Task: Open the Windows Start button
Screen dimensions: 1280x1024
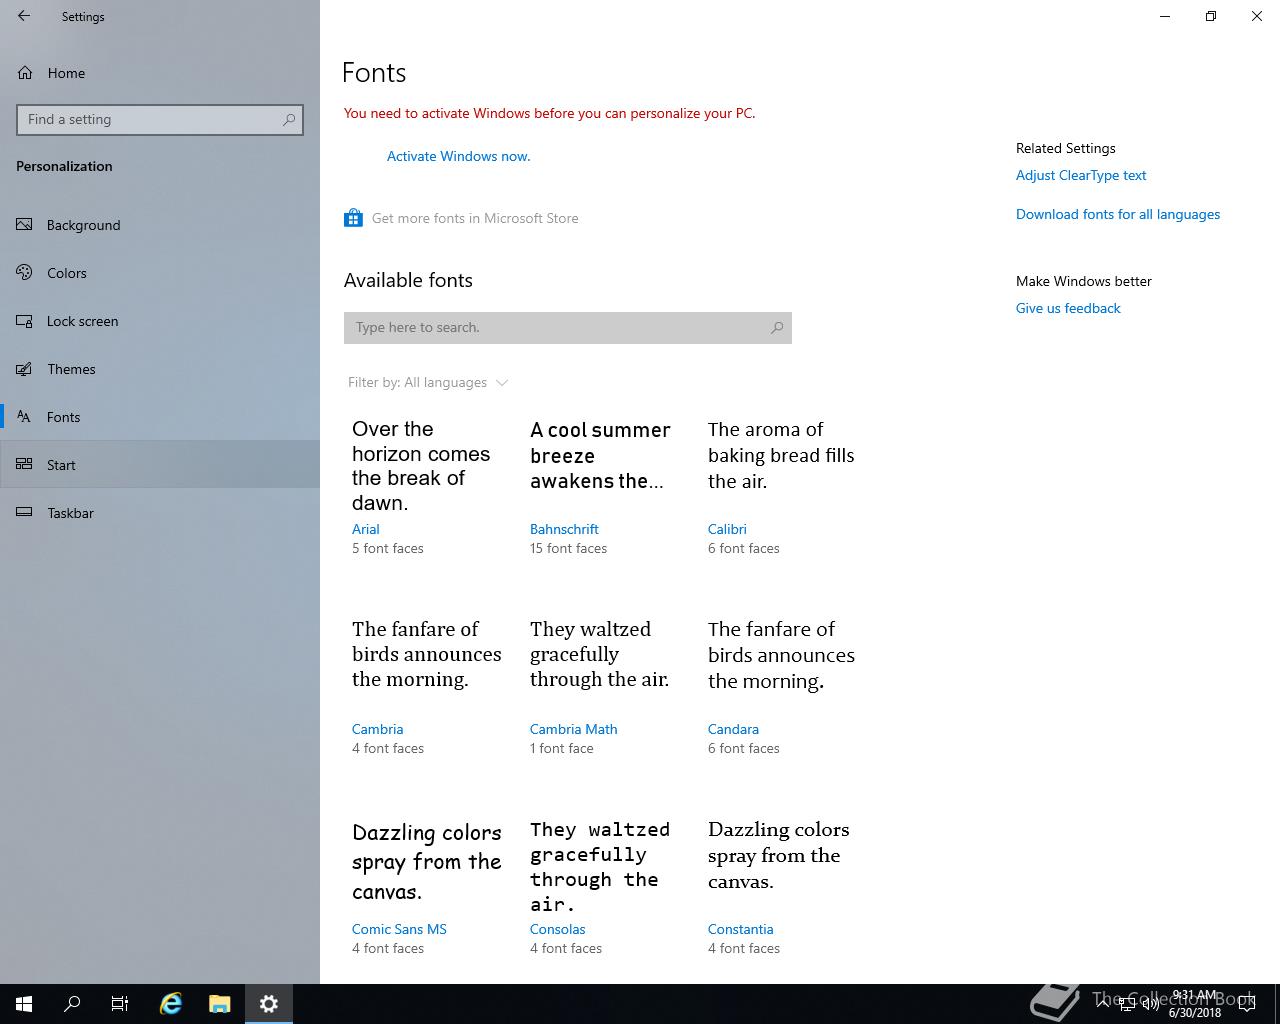Action: (x=24, y=1004)
